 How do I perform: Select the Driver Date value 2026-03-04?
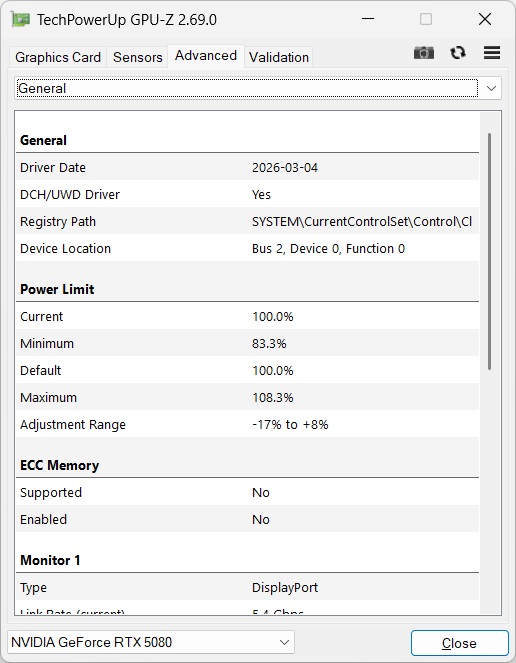click(x=285, y=168)
